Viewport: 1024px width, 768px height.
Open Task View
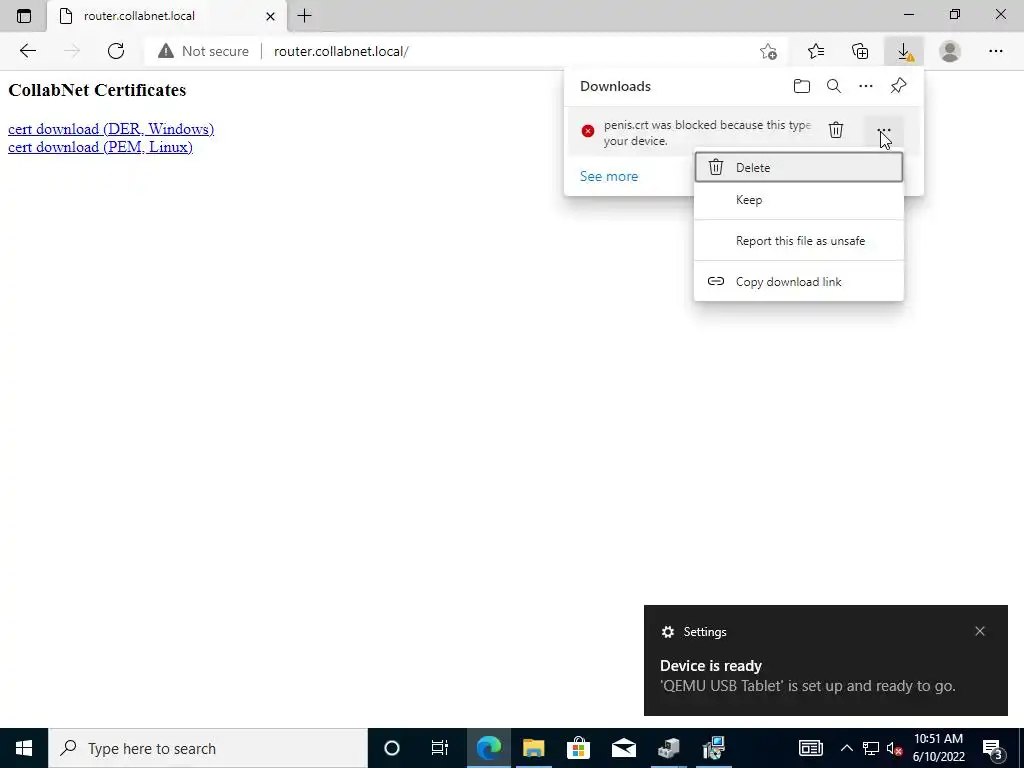(440, 748)
